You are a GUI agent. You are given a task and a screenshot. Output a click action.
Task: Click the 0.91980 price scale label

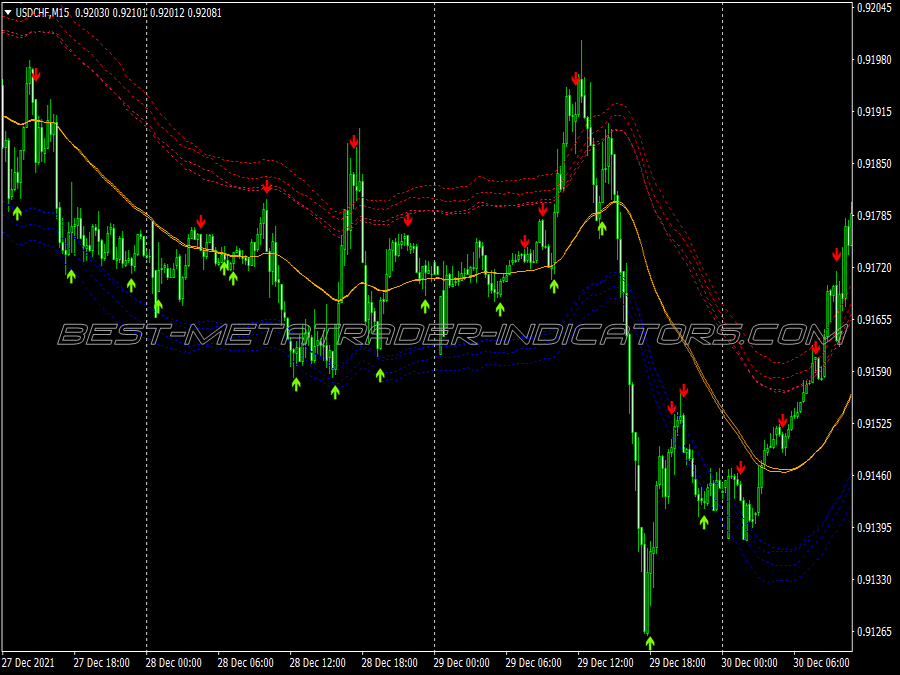[874, 60]
